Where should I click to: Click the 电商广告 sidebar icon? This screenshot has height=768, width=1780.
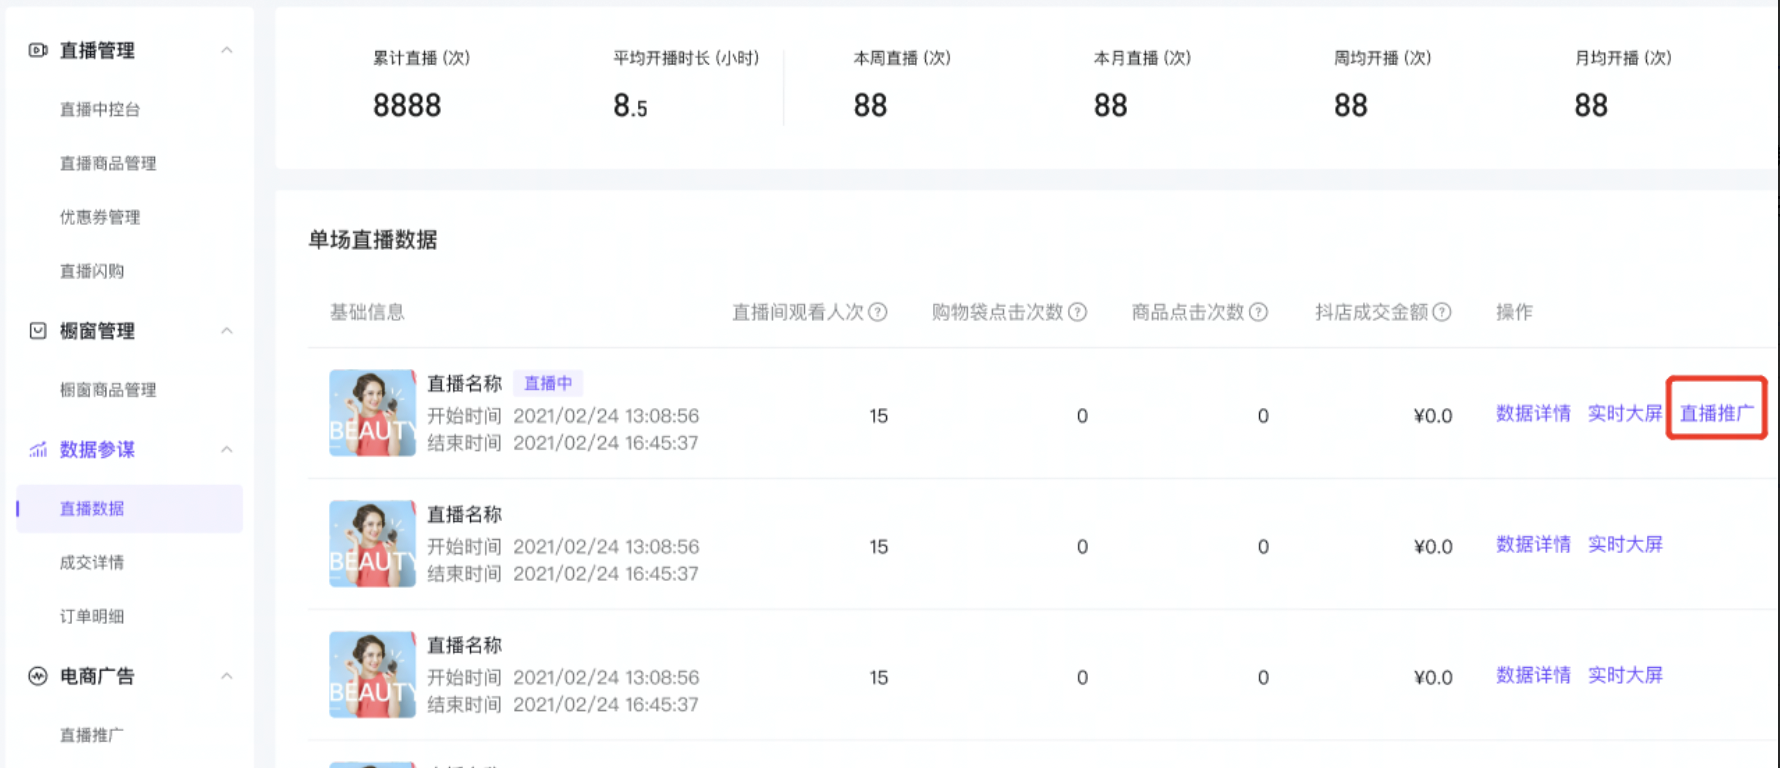coord(38,676)
